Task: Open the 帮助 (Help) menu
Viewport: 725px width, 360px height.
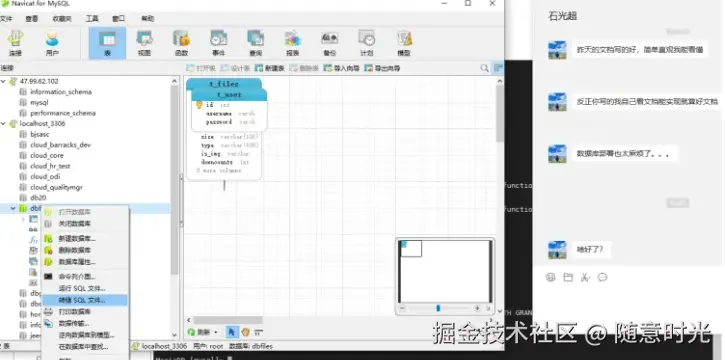Action: pyautogui.click(x=147, y=18)
